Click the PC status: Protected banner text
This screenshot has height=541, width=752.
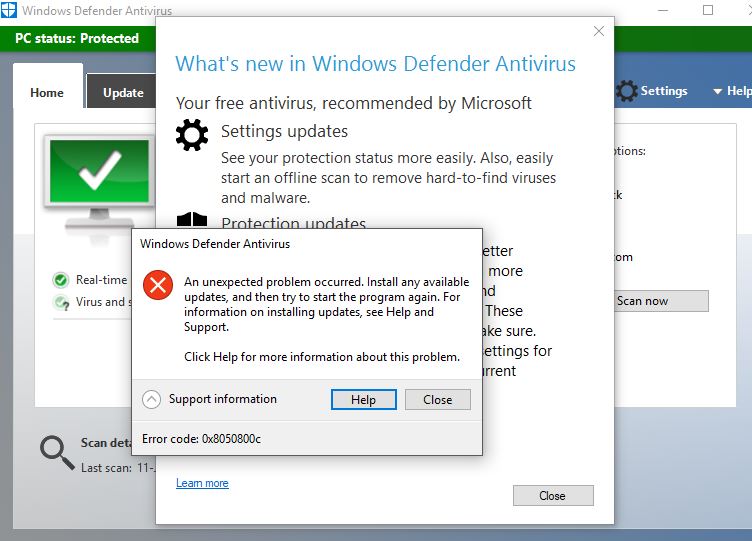coord(77,38)
